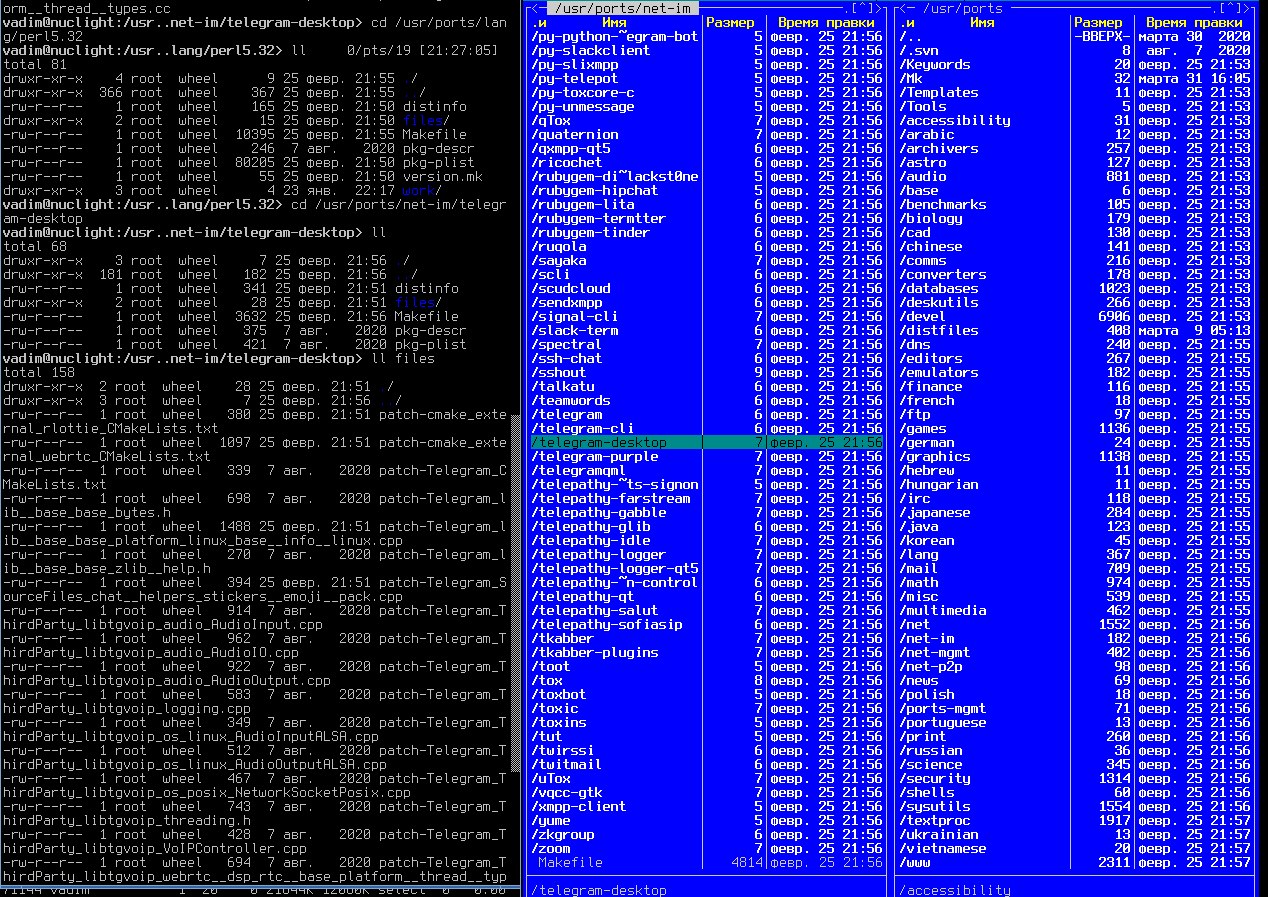Choose the /databases directory

pyautogui.click(x=1075, y=288)
